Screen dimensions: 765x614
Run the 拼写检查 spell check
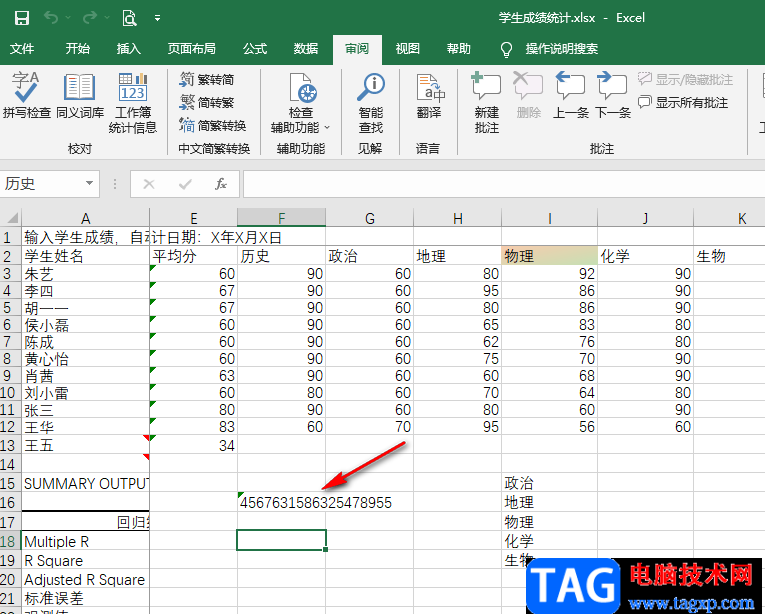[26, 96]
